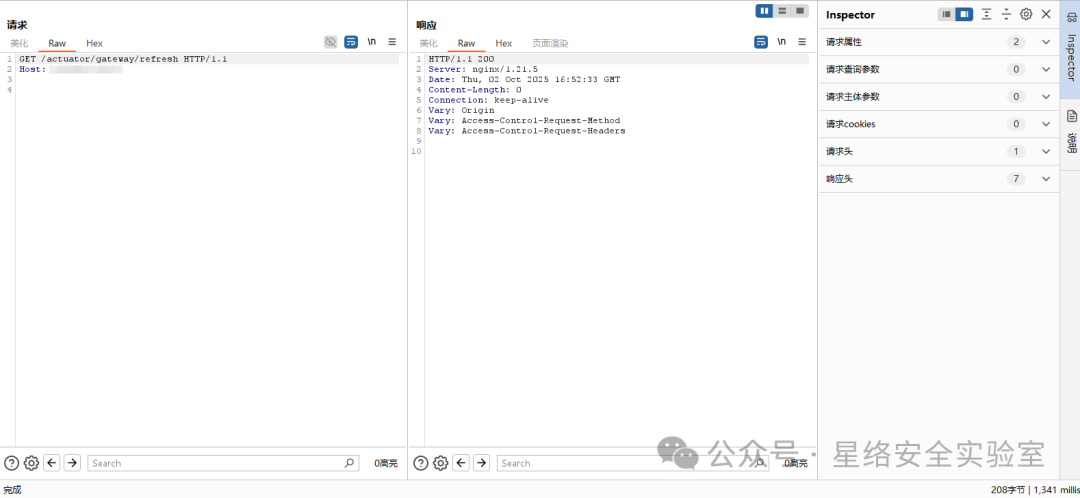1080x498 pixels.
Task: Go to next match in response search
Action: click(x=481, y=463)
